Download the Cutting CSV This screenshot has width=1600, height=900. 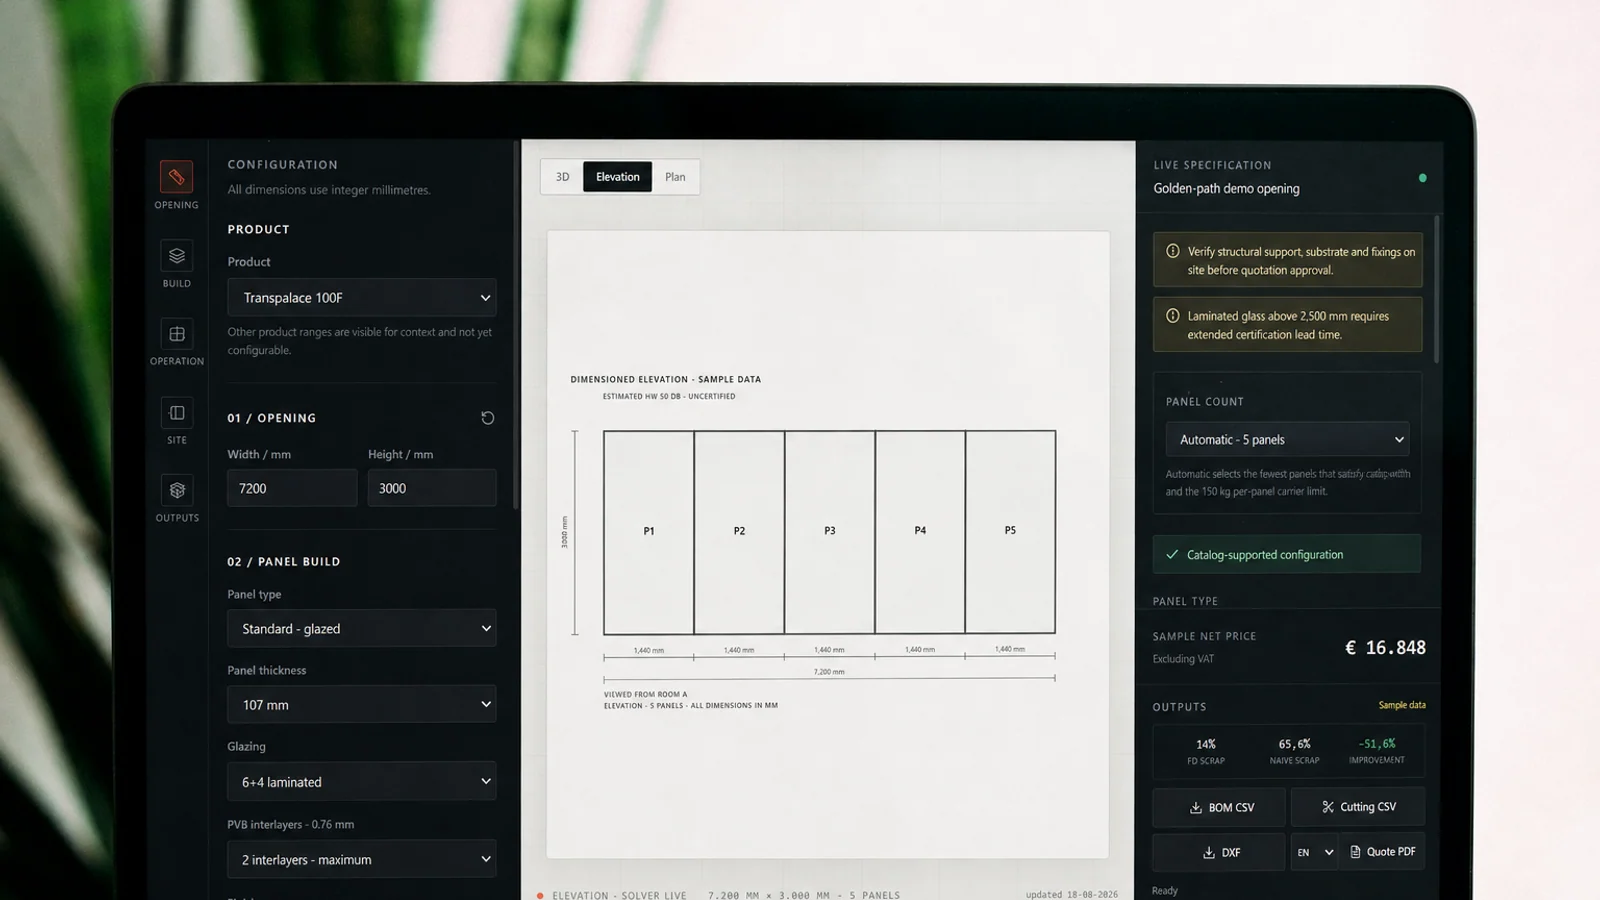[1358, 807]
